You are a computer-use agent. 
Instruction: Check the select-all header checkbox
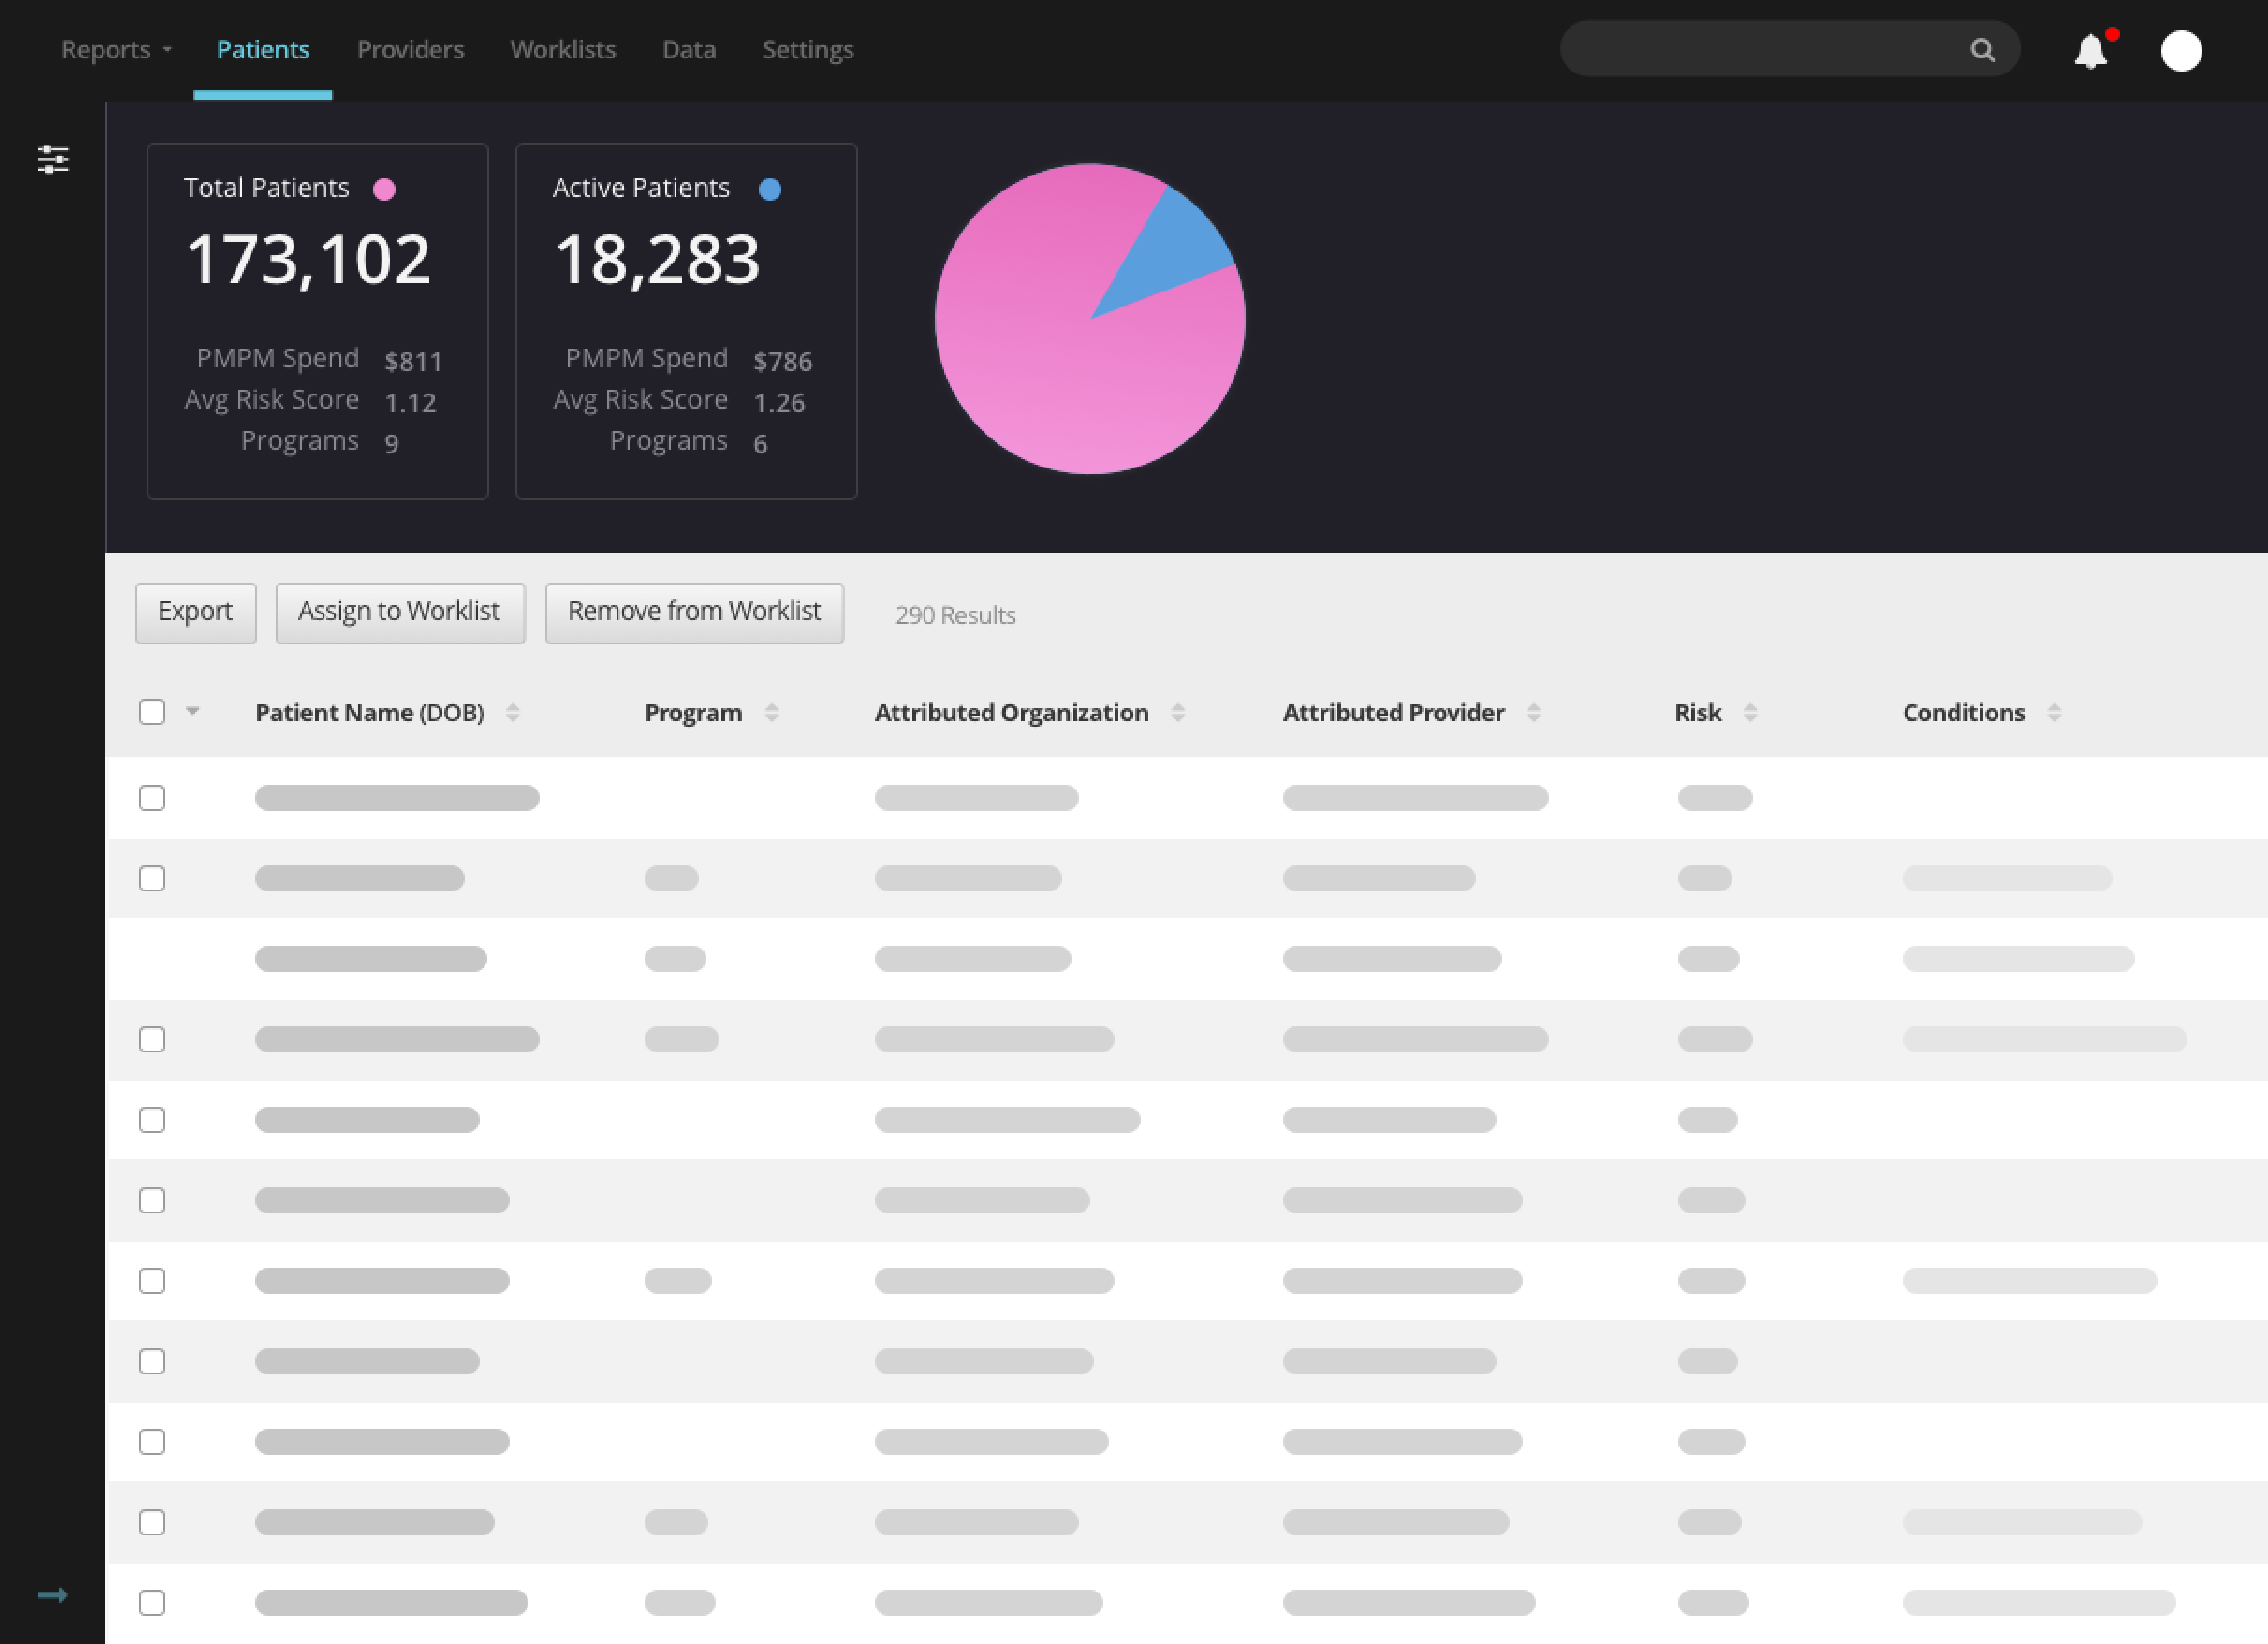click(152, 712)
